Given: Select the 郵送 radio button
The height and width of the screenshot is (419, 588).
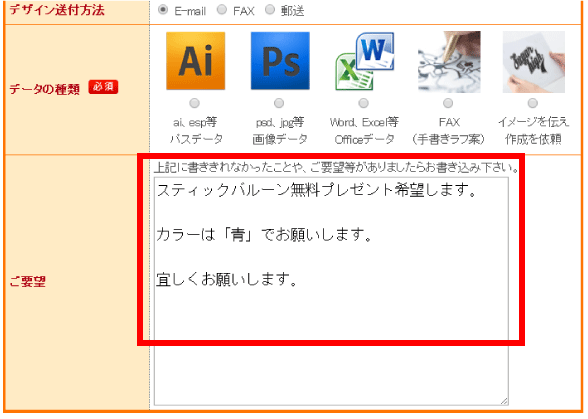Looking at the screenshot, I should coord(270,10).
